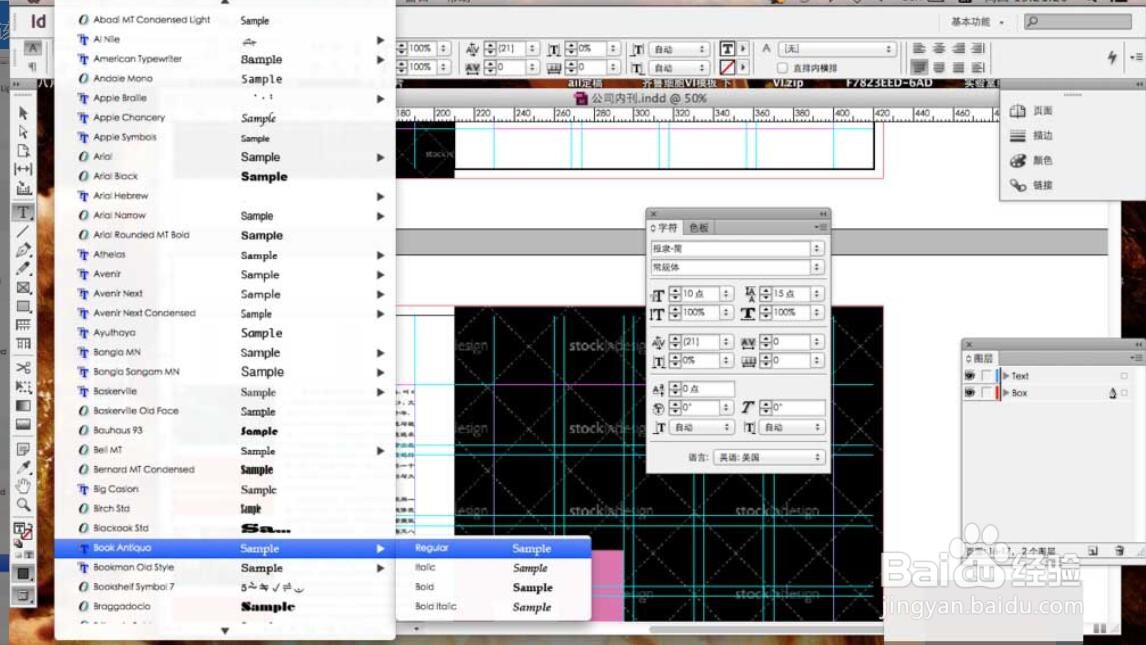Create new layer in Layers panel

(x=1093, y=551)
